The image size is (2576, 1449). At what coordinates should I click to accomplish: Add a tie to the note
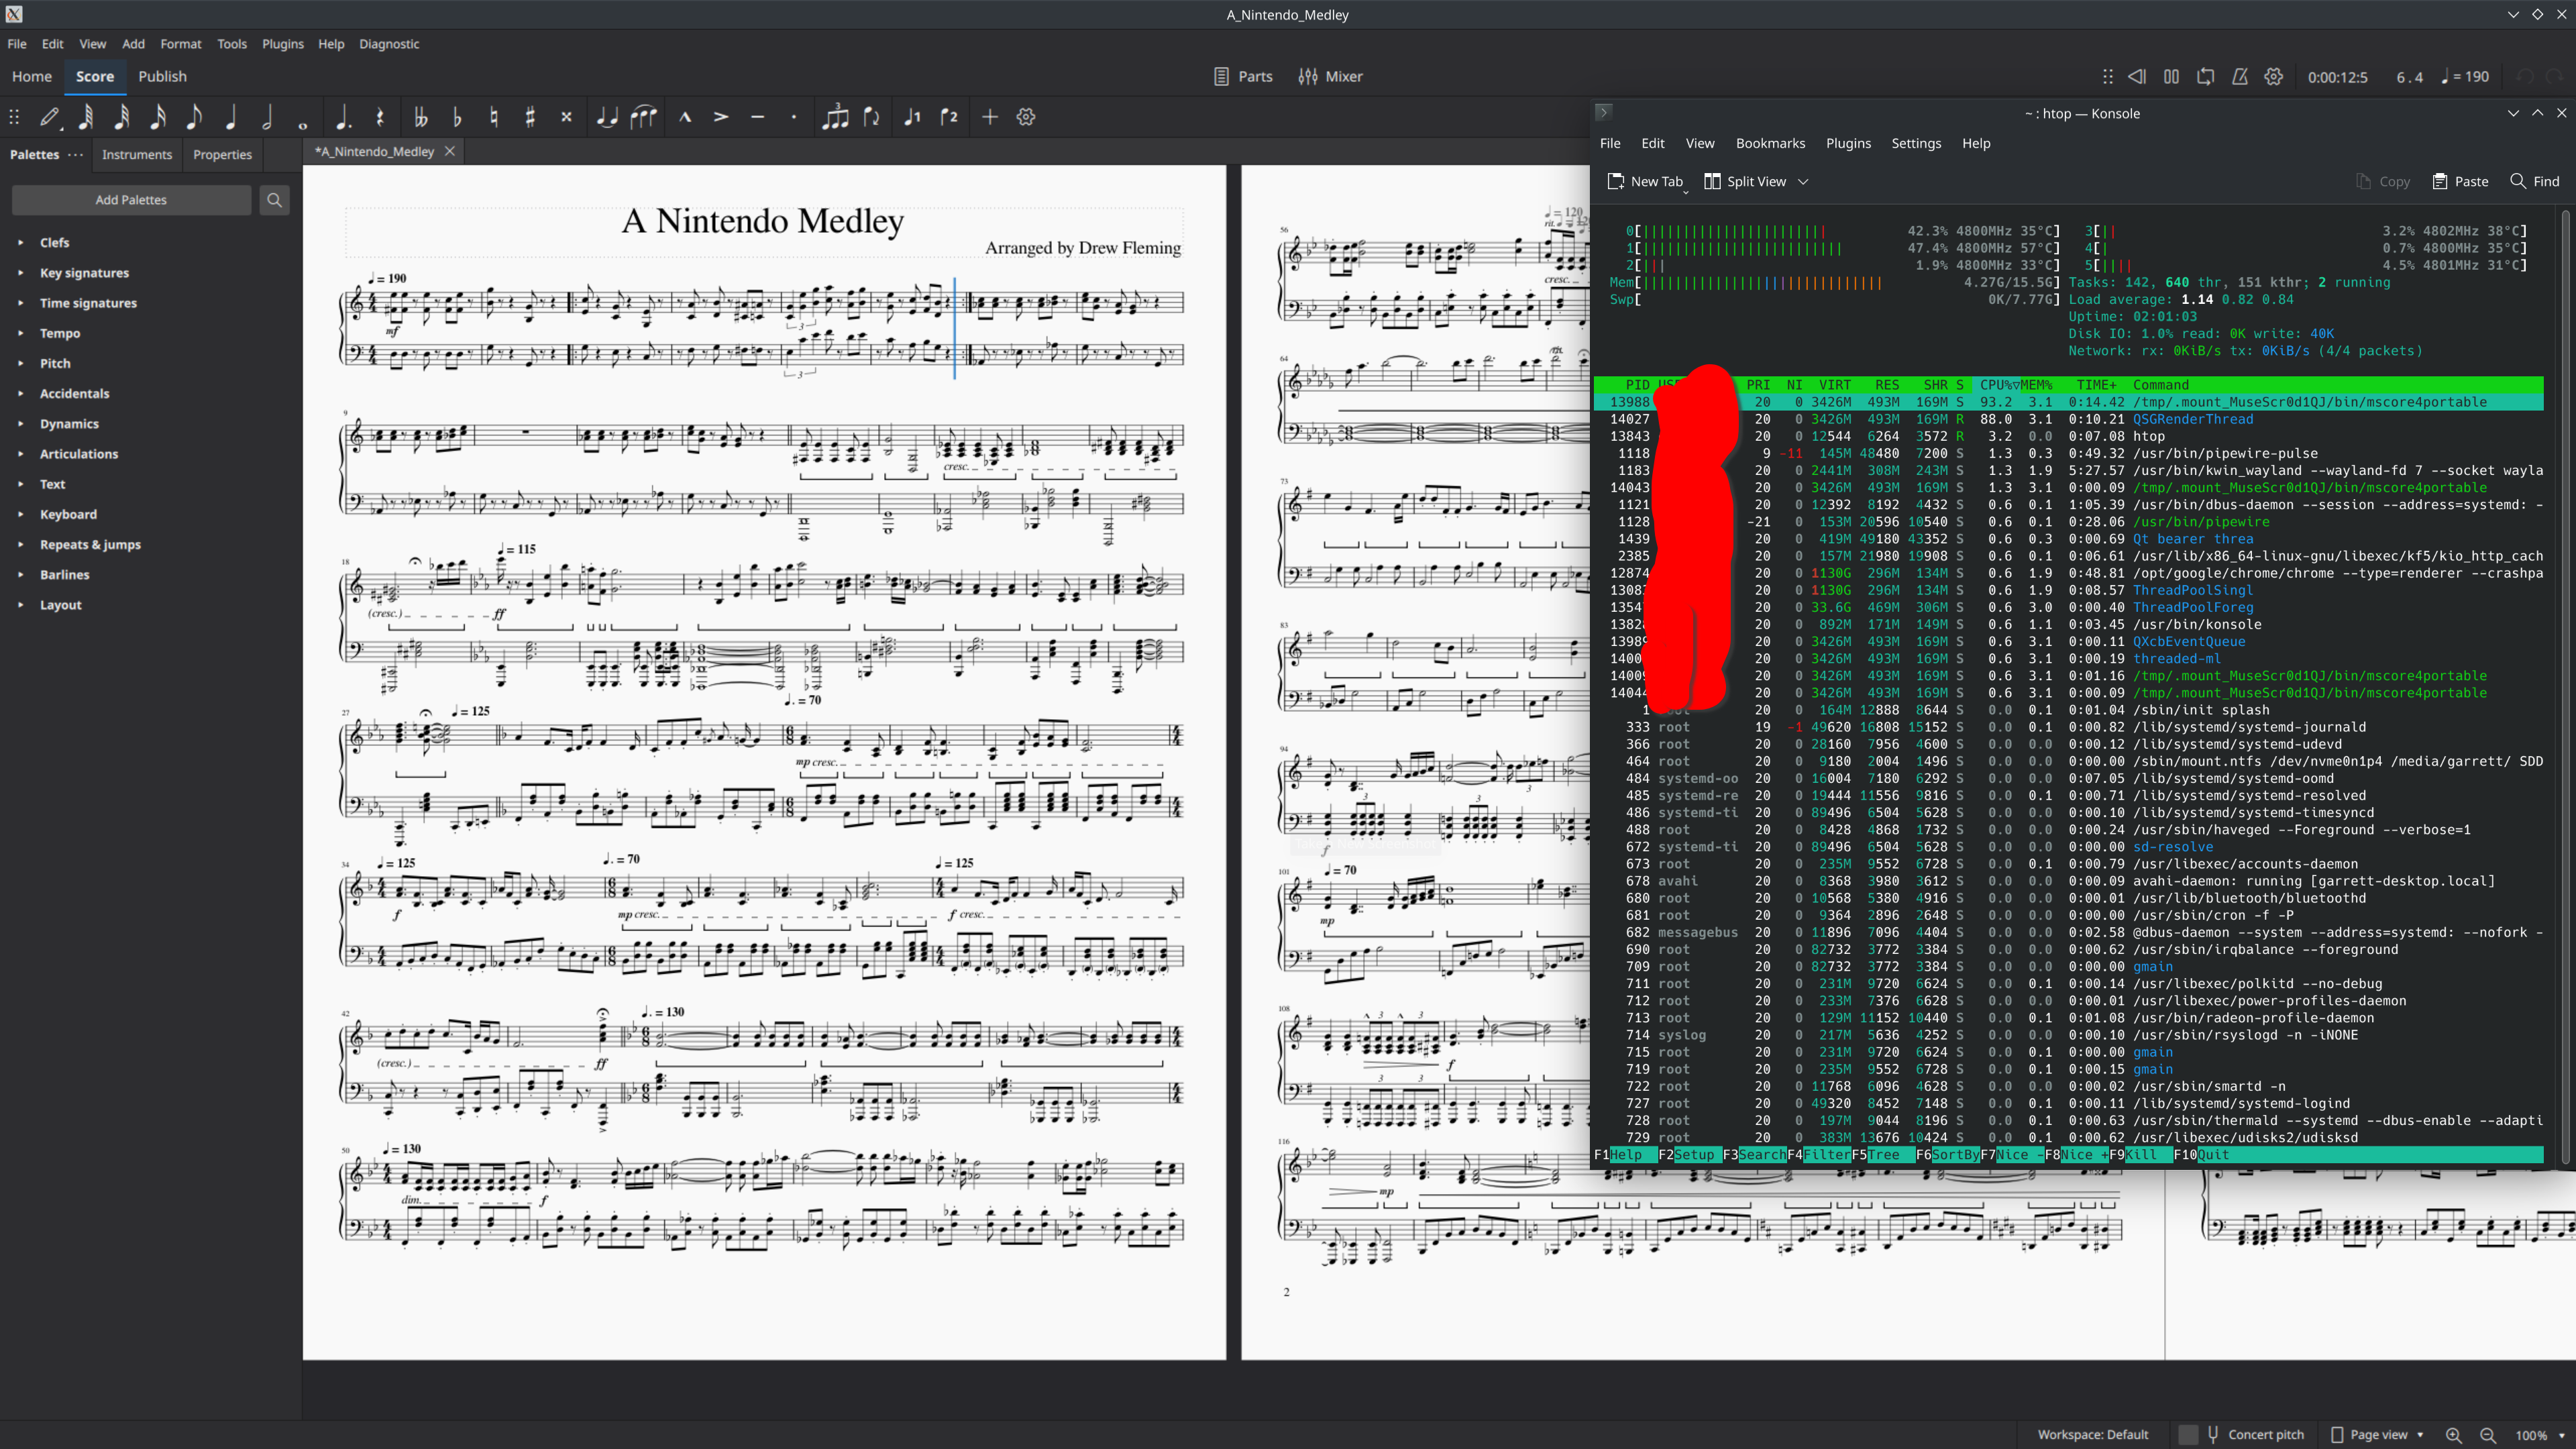coord(607,117)
